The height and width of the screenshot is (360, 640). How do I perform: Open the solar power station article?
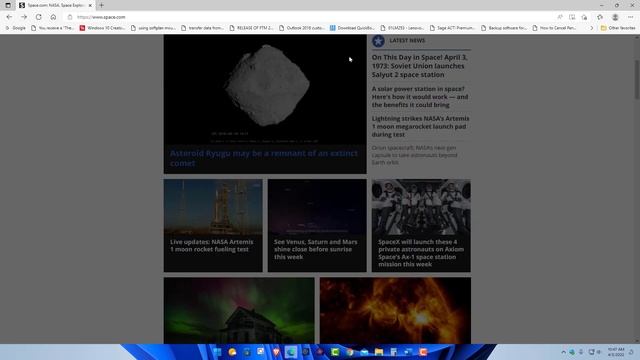(420, 97)
